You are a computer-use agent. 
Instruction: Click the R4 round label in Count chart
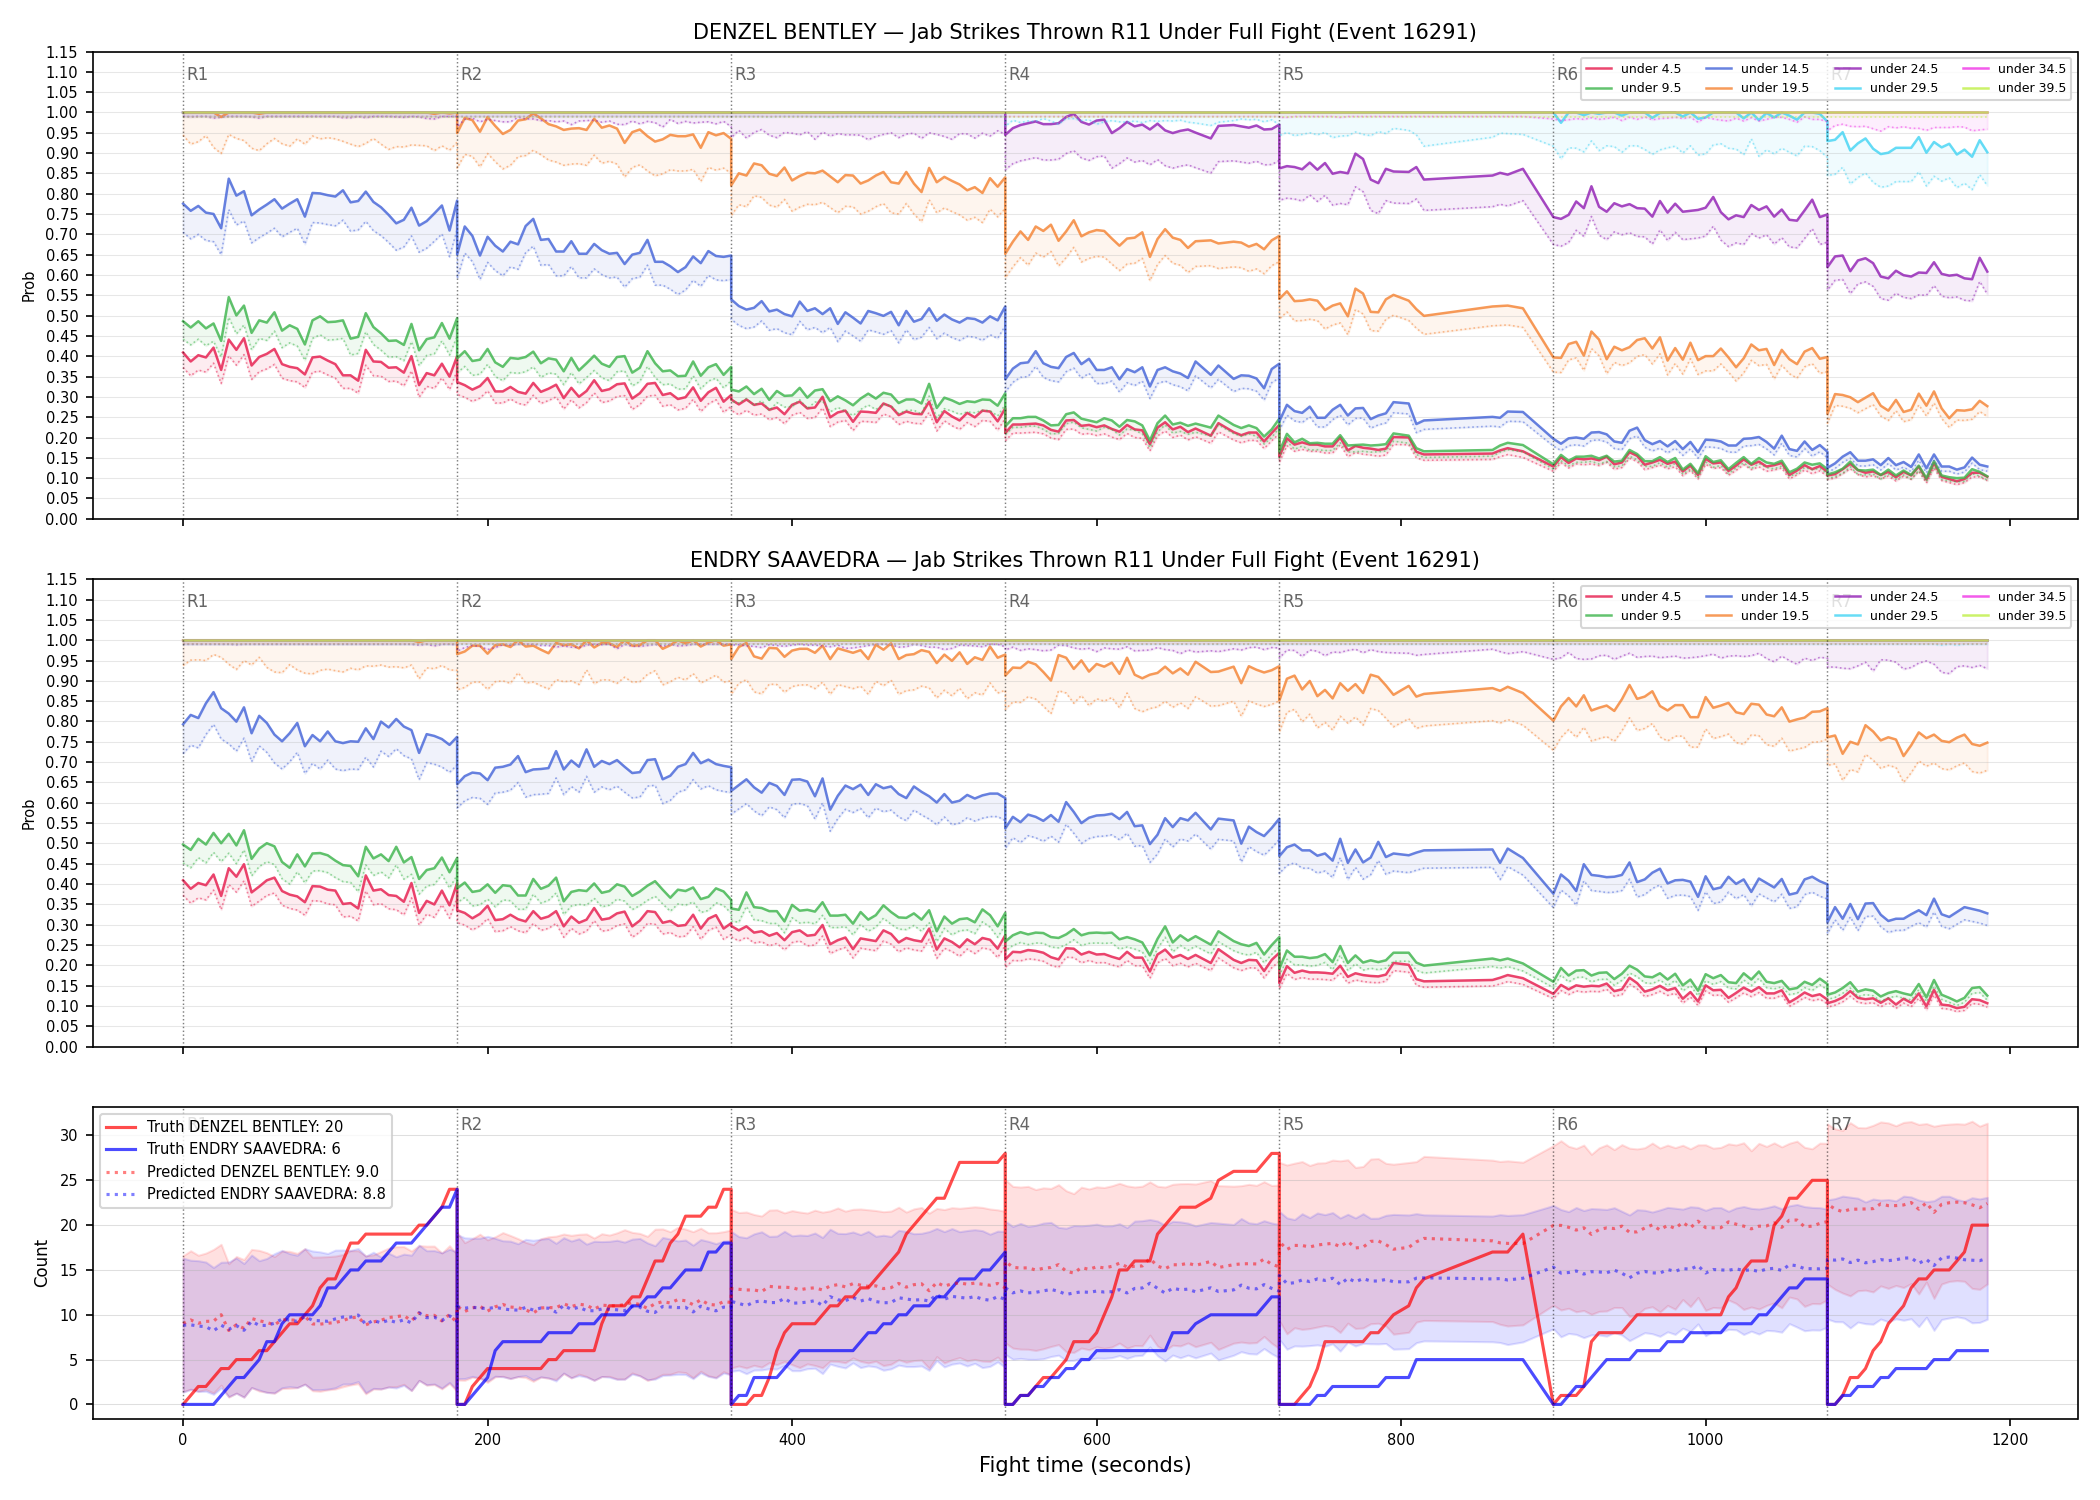click(1019, 1124)
